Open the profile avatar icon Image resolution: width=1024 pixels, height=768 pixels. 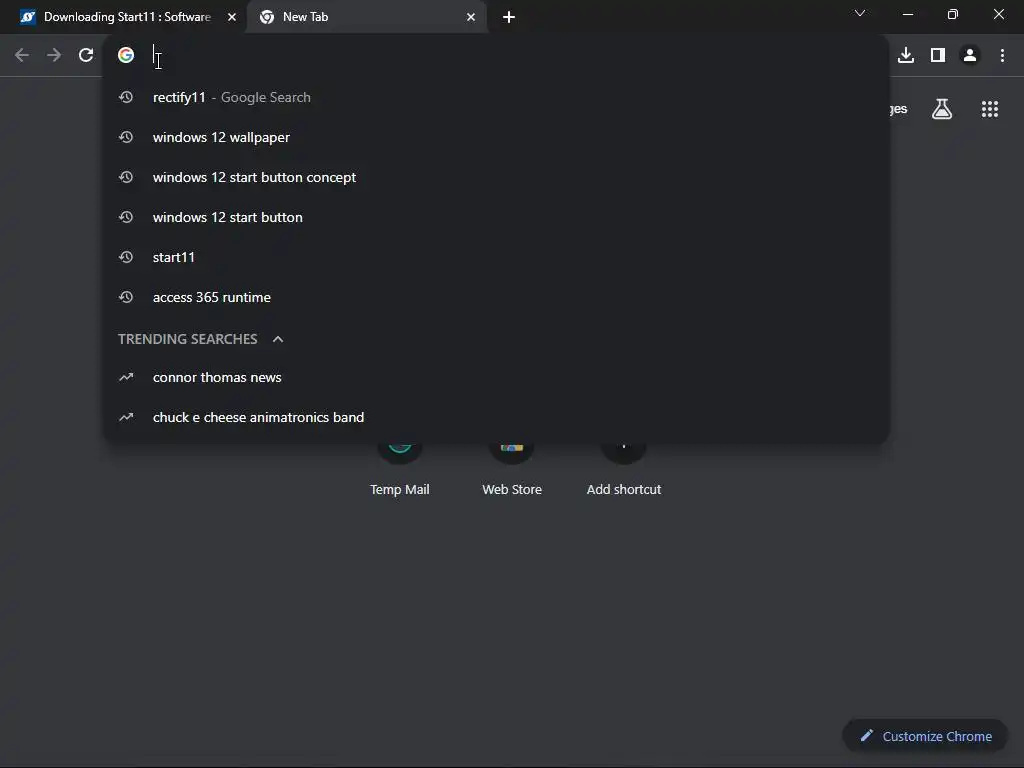[x=970, y=55]
